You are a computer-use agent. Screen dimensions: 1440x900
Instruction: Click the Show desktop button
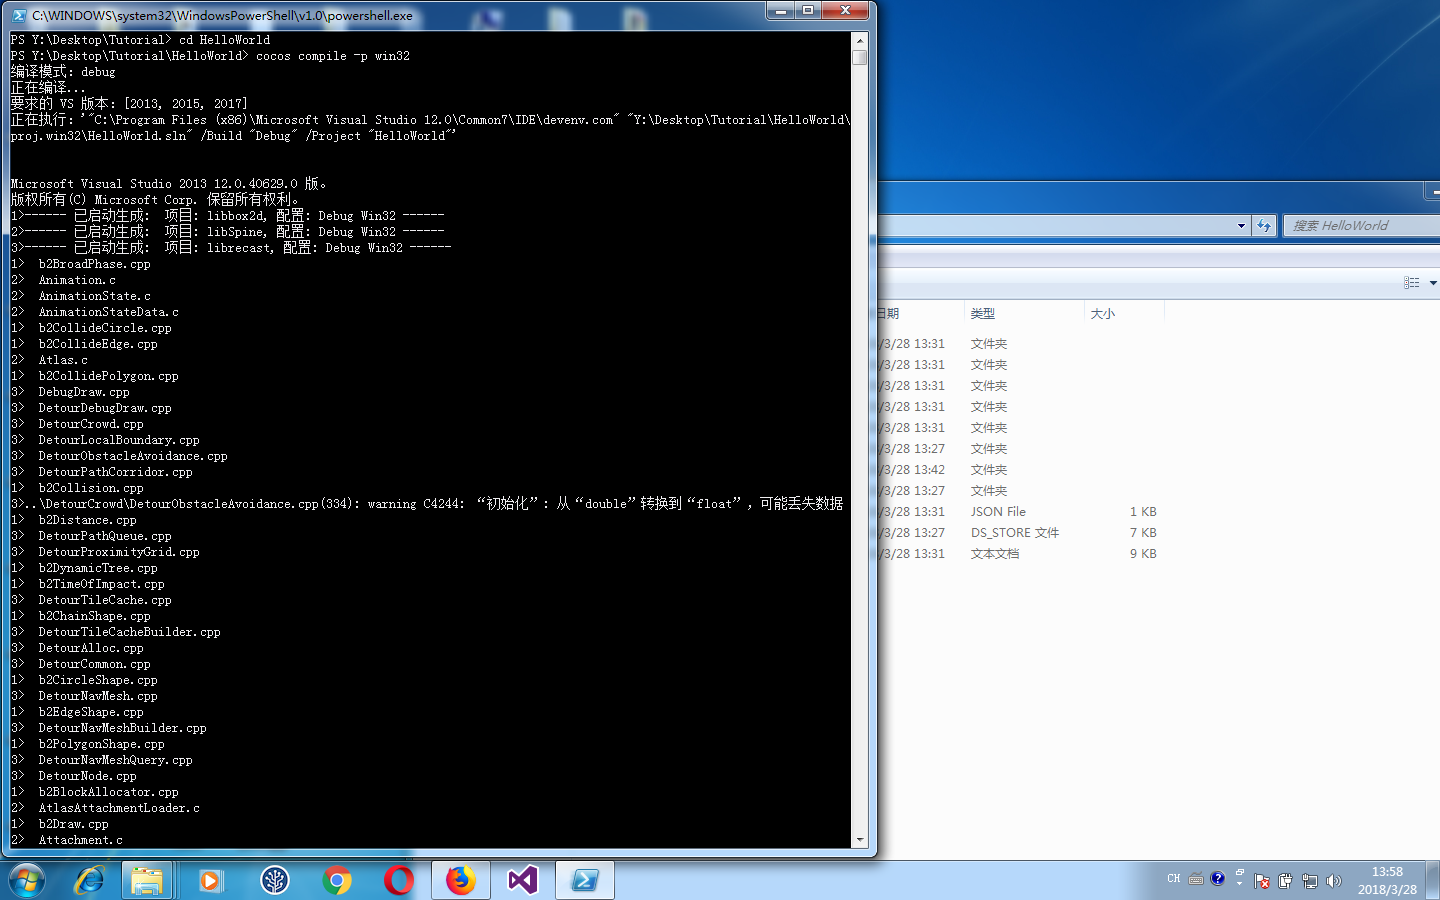1433,880
